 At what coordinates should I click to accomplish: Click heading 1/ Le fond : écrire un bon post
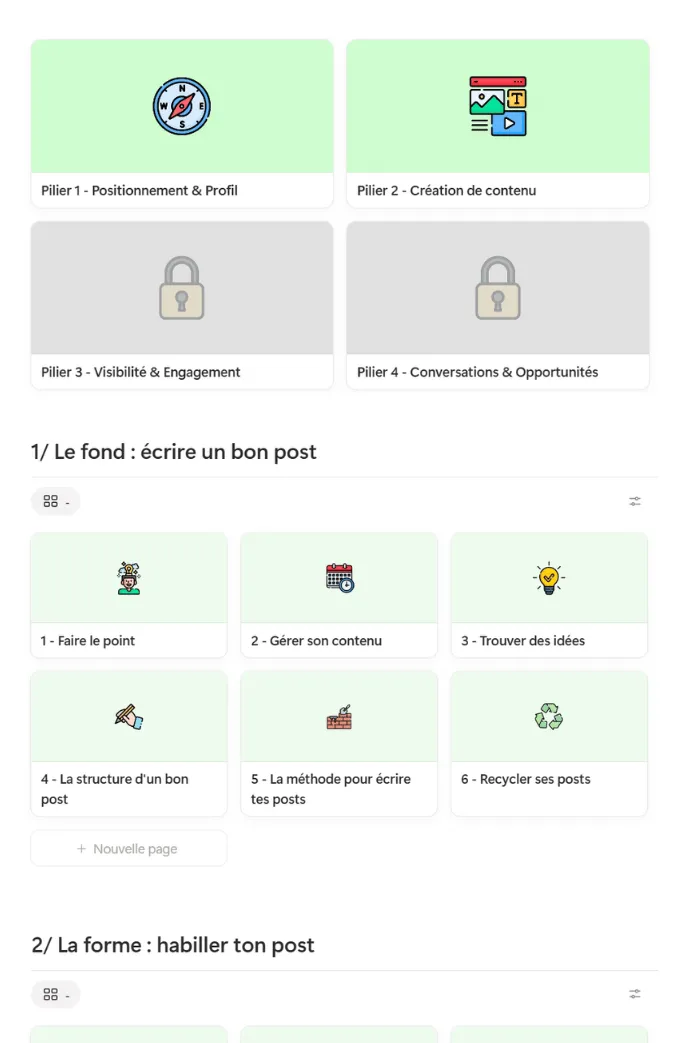174,452
